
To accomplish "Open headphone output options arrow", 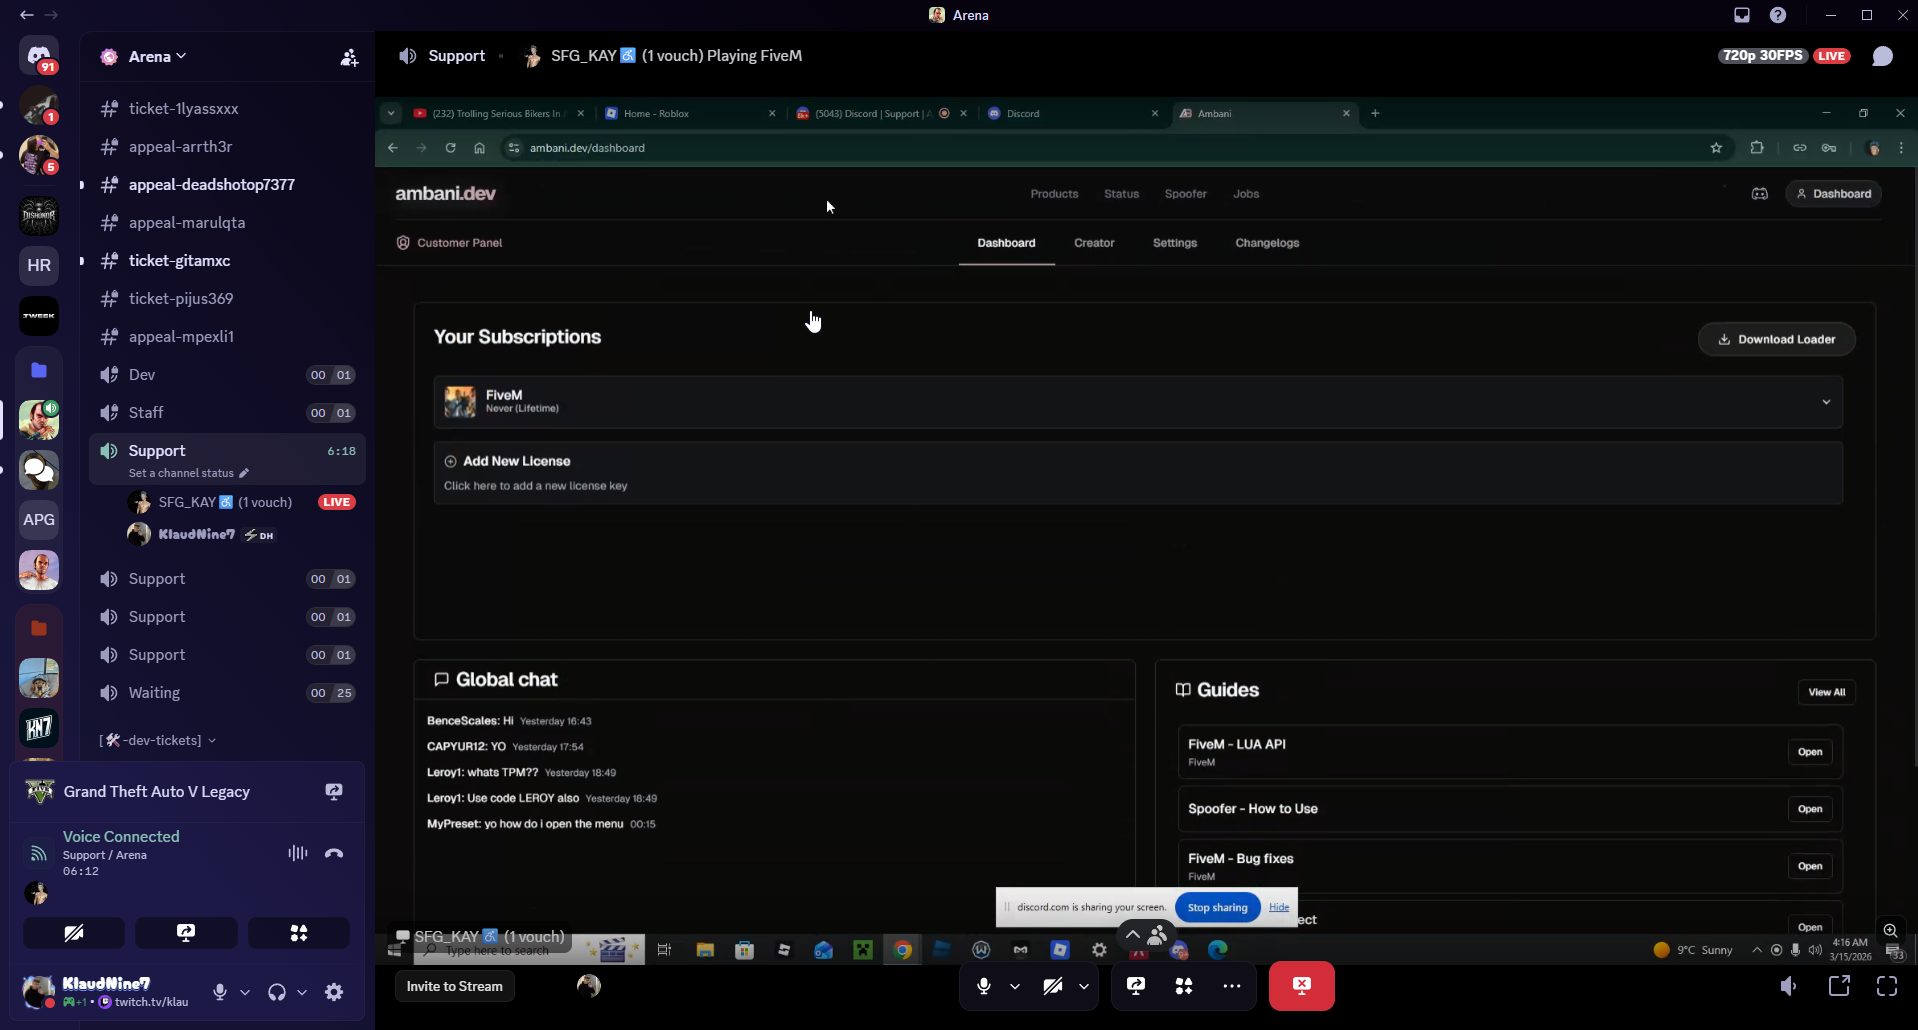I will point(302,992).
